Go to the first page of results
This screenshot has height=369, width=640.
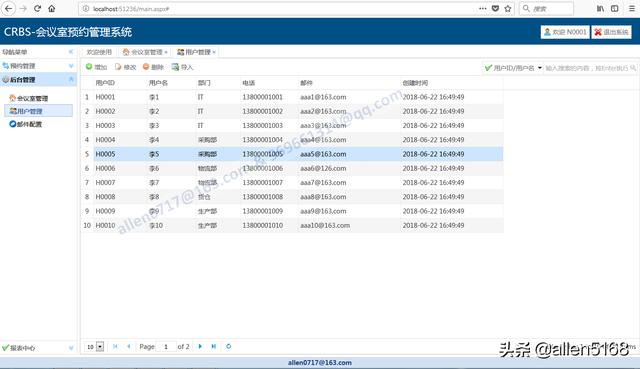[x=116, y=346]
